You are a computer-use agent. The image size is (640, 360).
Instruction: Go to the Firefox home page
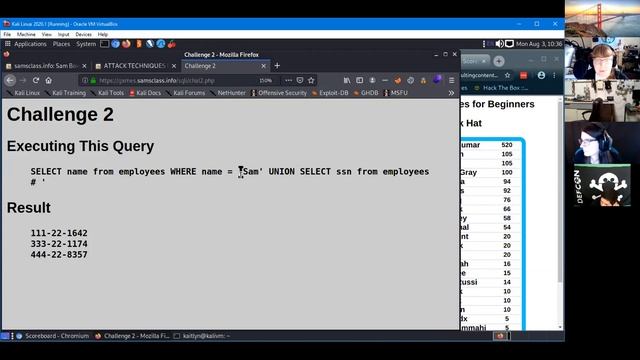point(49,80)
